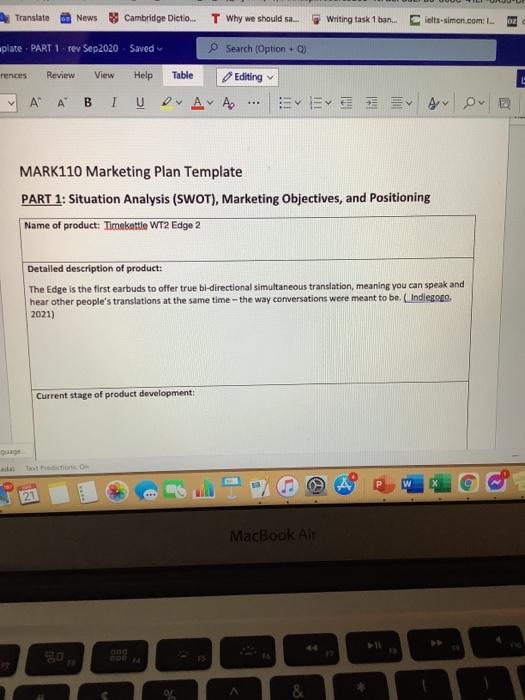Viewport: 525px width, 700px height.
Task: Open the 'Why we should sa...' bookmark
Action: [x=254, y=19]
